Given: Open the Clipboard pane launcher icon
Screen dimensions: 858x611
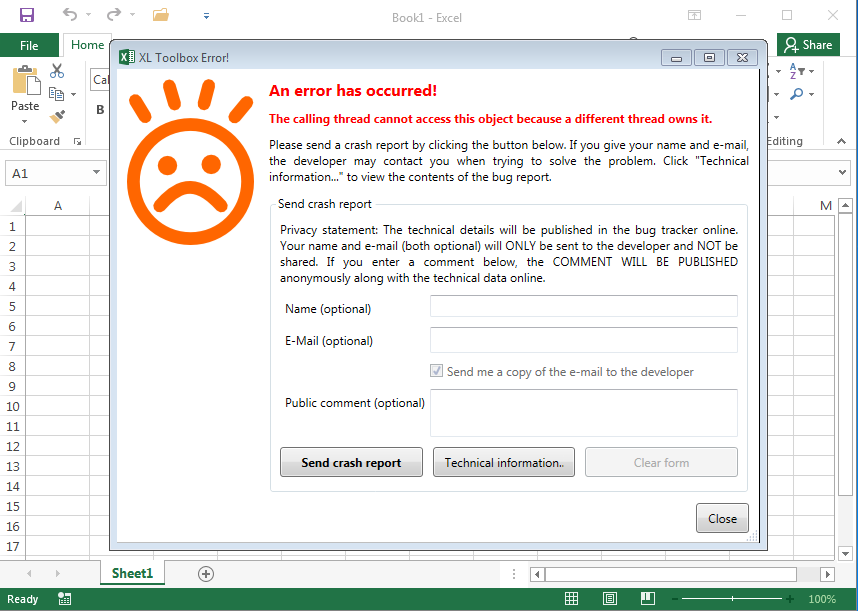Looking at the screenshot, I should [77, 142].
